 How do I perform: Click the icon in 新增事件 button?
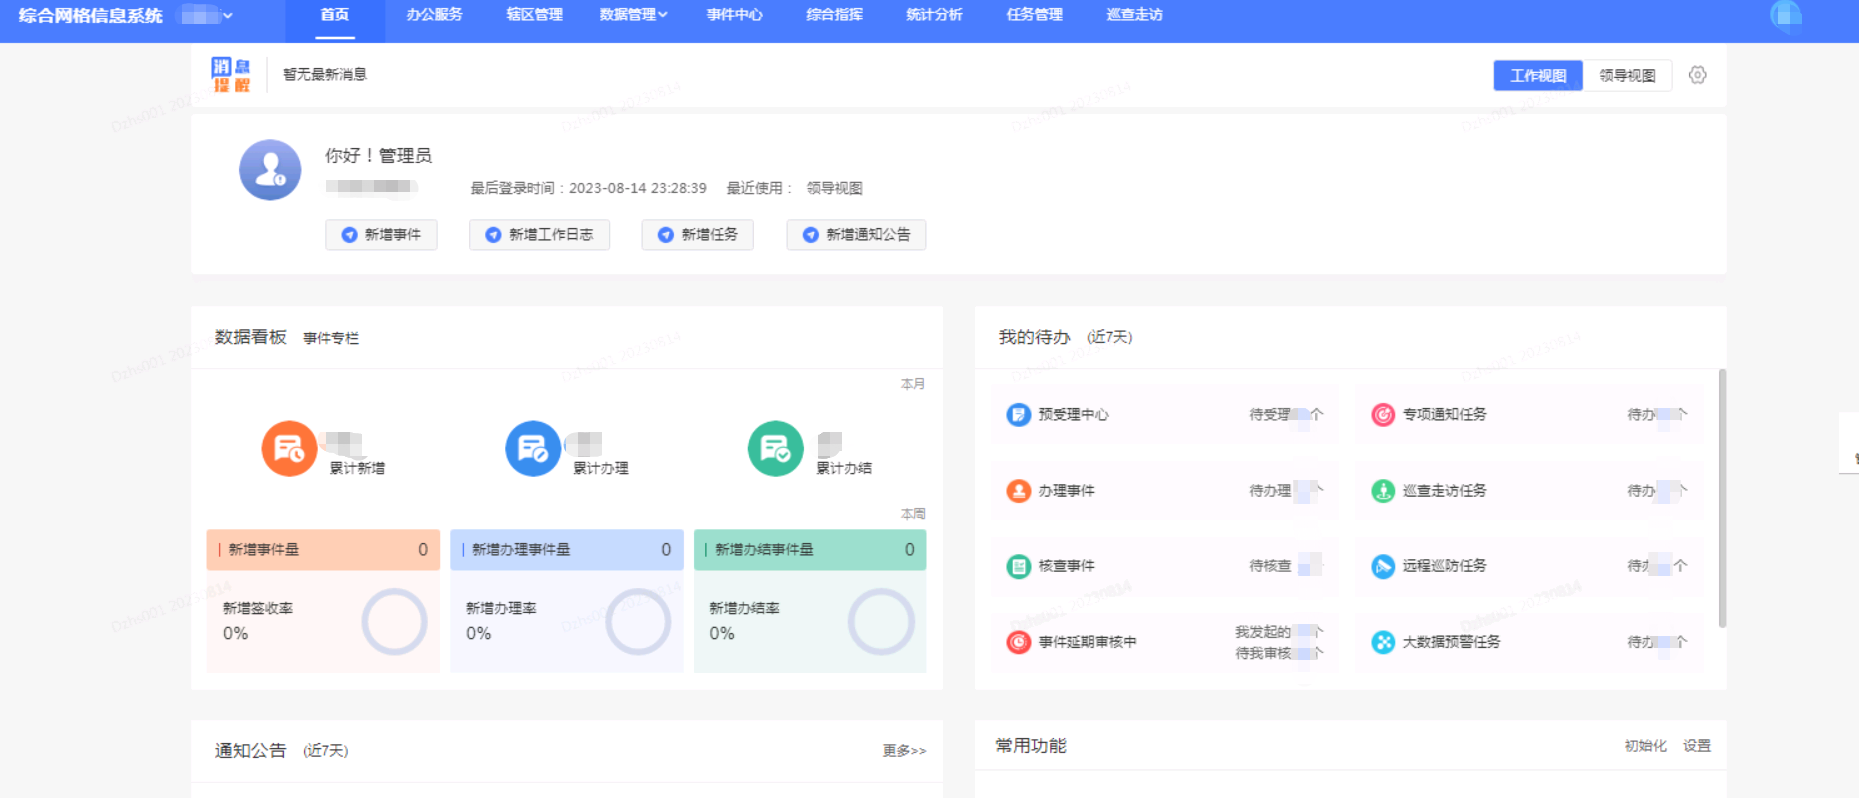point(349,235)
